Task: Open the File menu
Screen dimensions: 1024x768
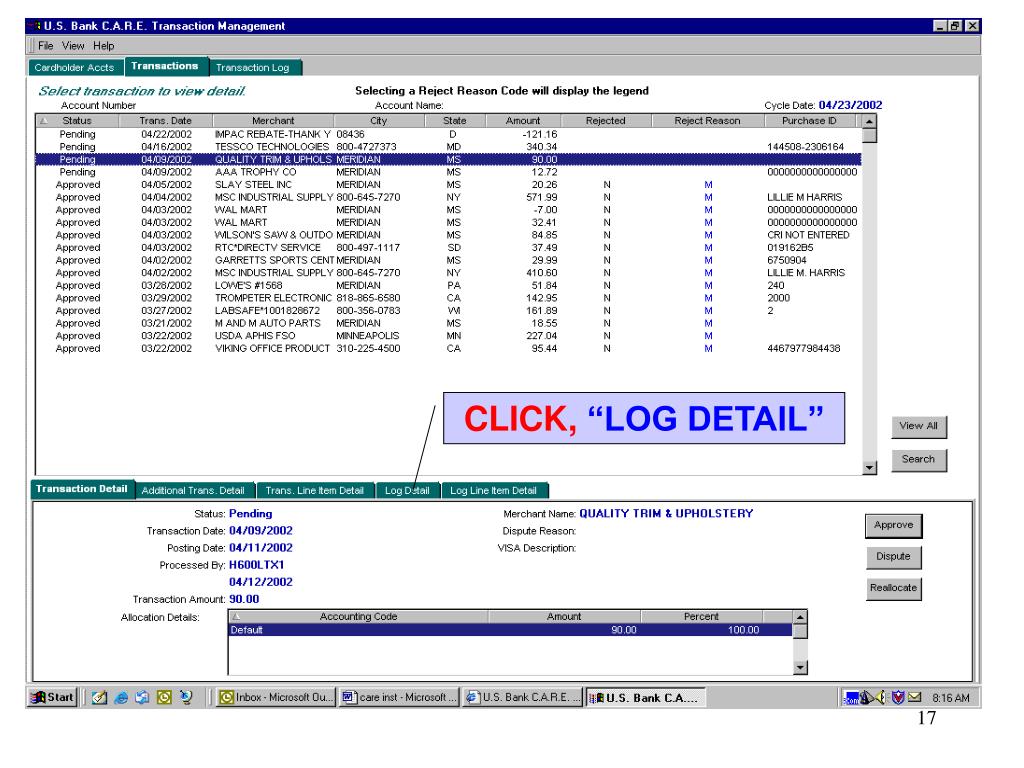Action: (x=45, y=46)
